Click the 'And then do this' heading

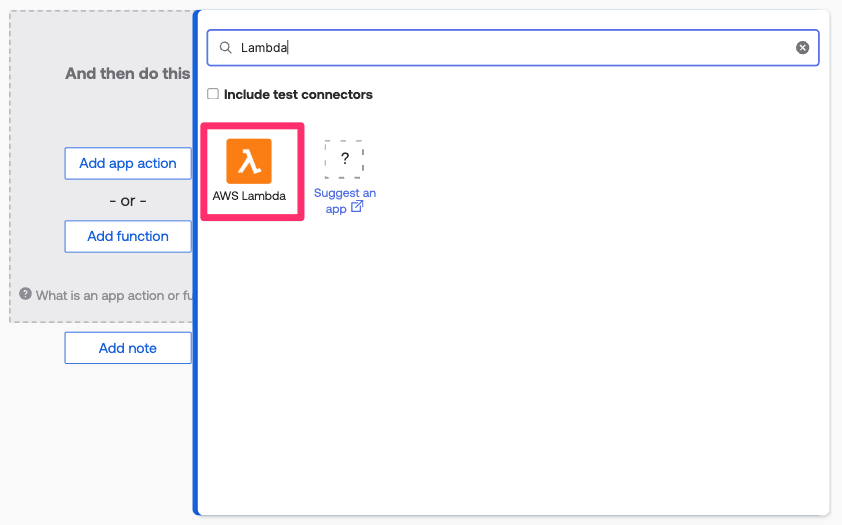coord(128,74)
